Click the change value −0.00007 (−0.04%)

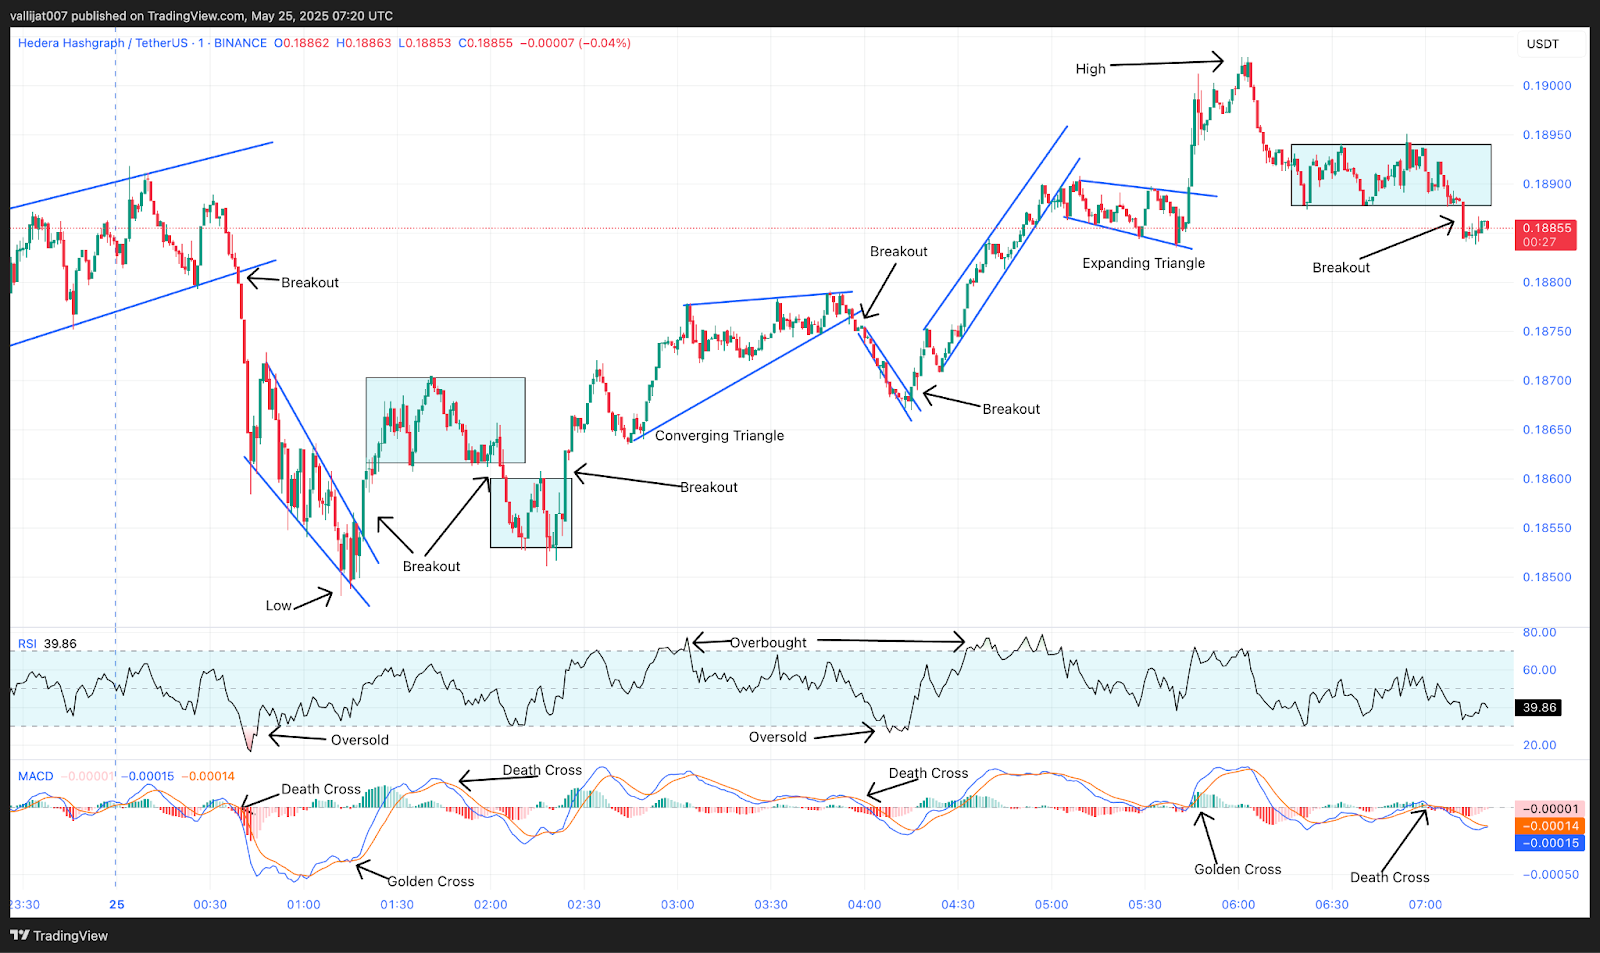(575, 43)
